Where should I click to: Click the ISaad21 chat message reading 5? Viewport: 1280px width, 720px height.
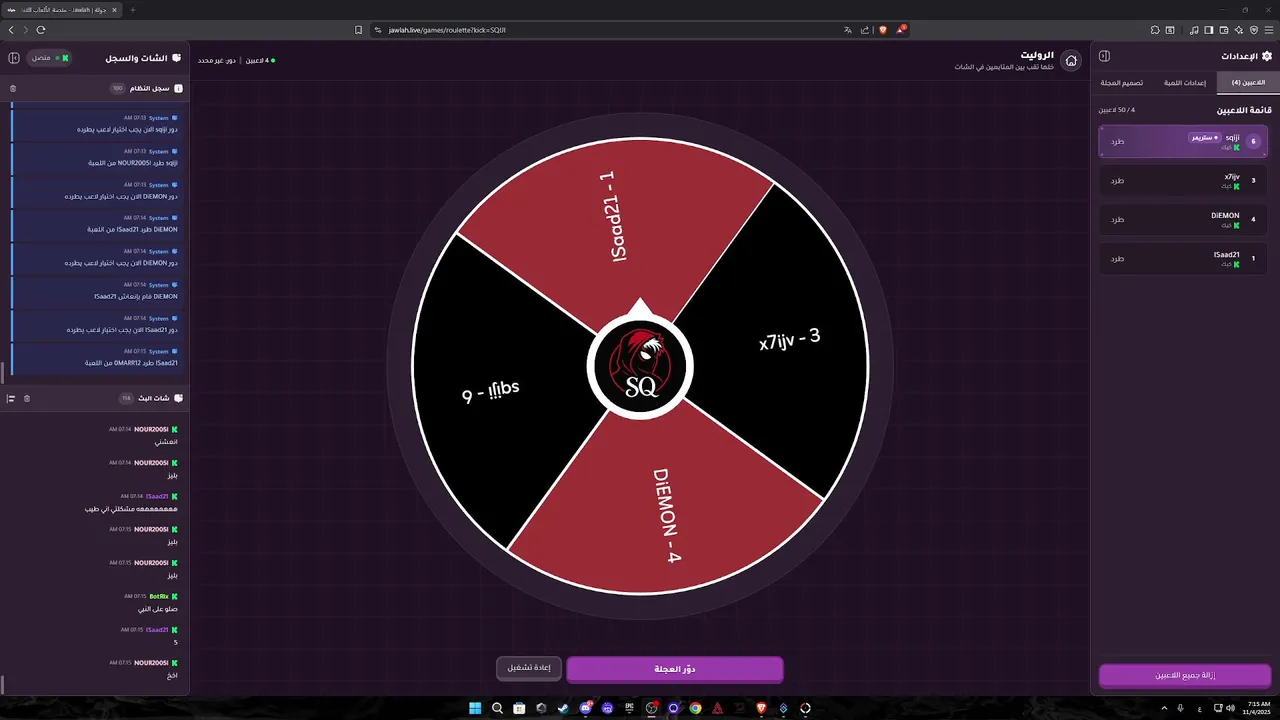coord(175,642)
